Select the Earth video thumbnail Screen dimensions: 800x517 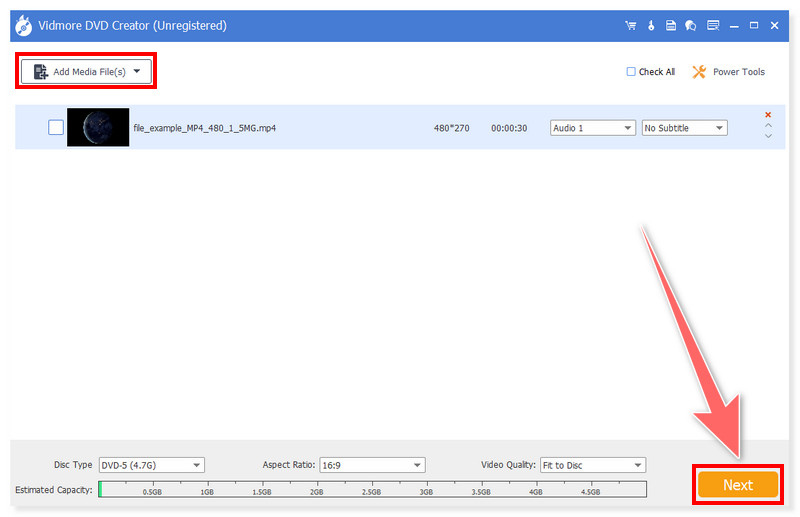[98, 128]
